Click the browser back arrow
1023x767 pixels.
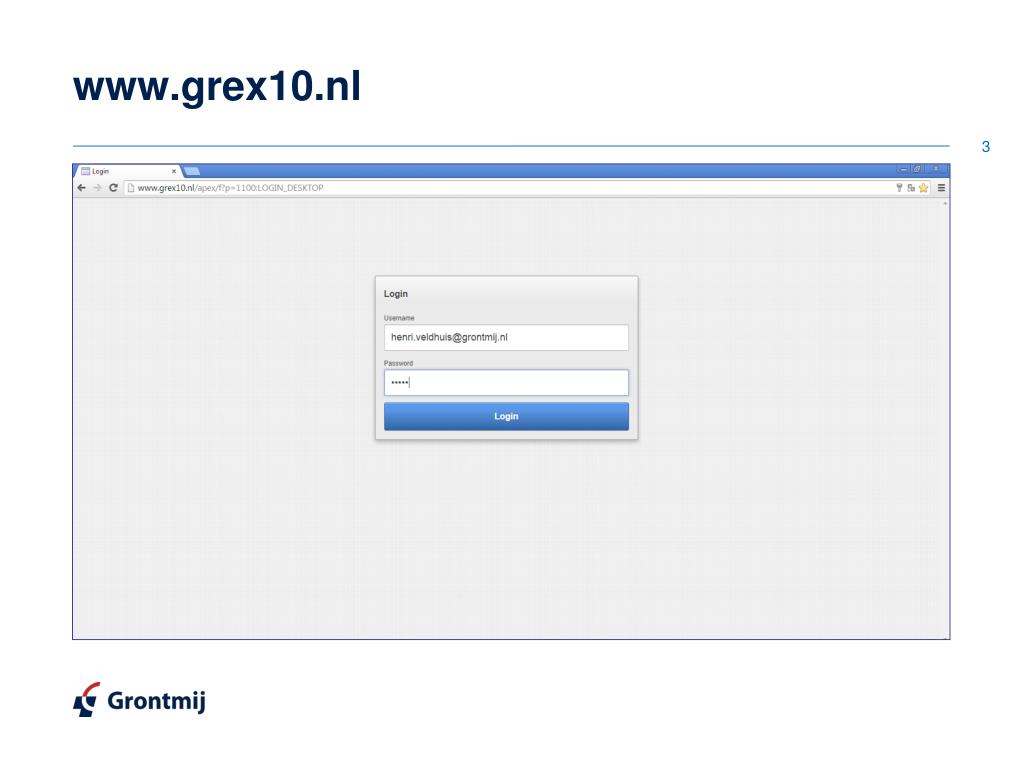click(82, 188)
